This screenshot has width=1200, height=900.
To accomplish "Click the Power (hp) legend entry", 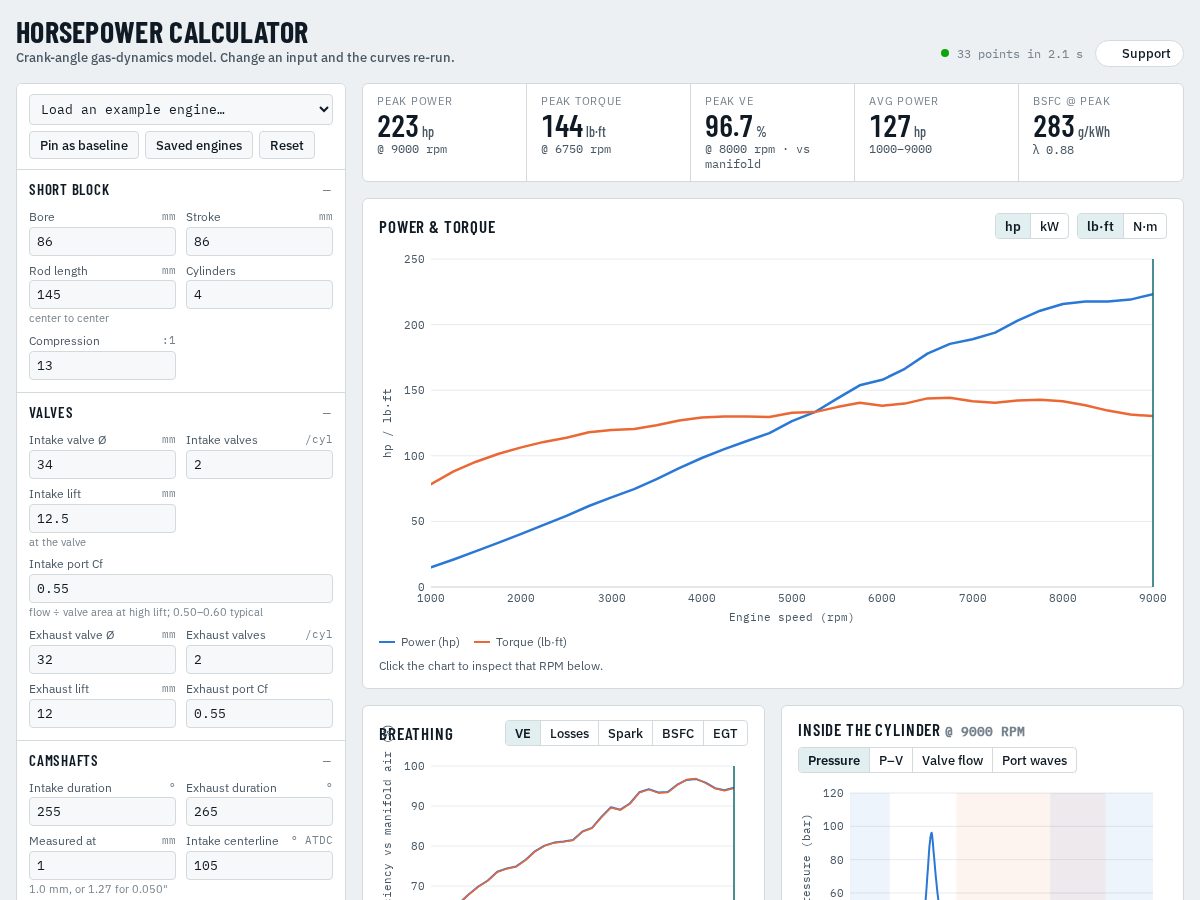I will (x=419, y=642).
